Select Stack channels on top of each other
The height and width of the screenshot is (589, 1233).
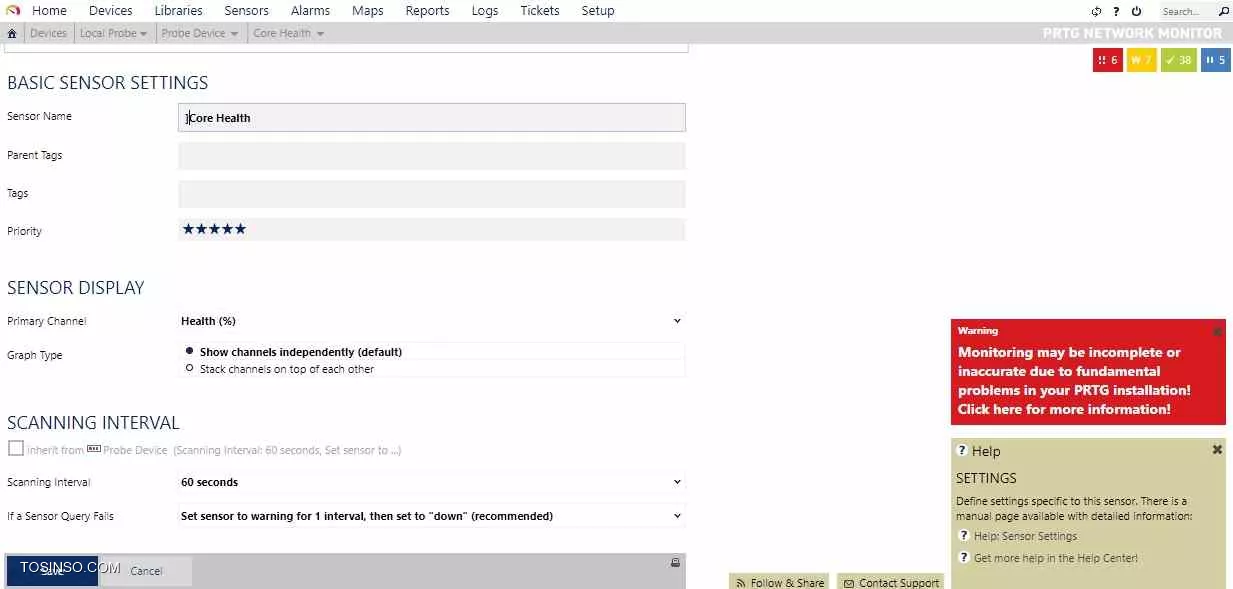pos(190,369)
